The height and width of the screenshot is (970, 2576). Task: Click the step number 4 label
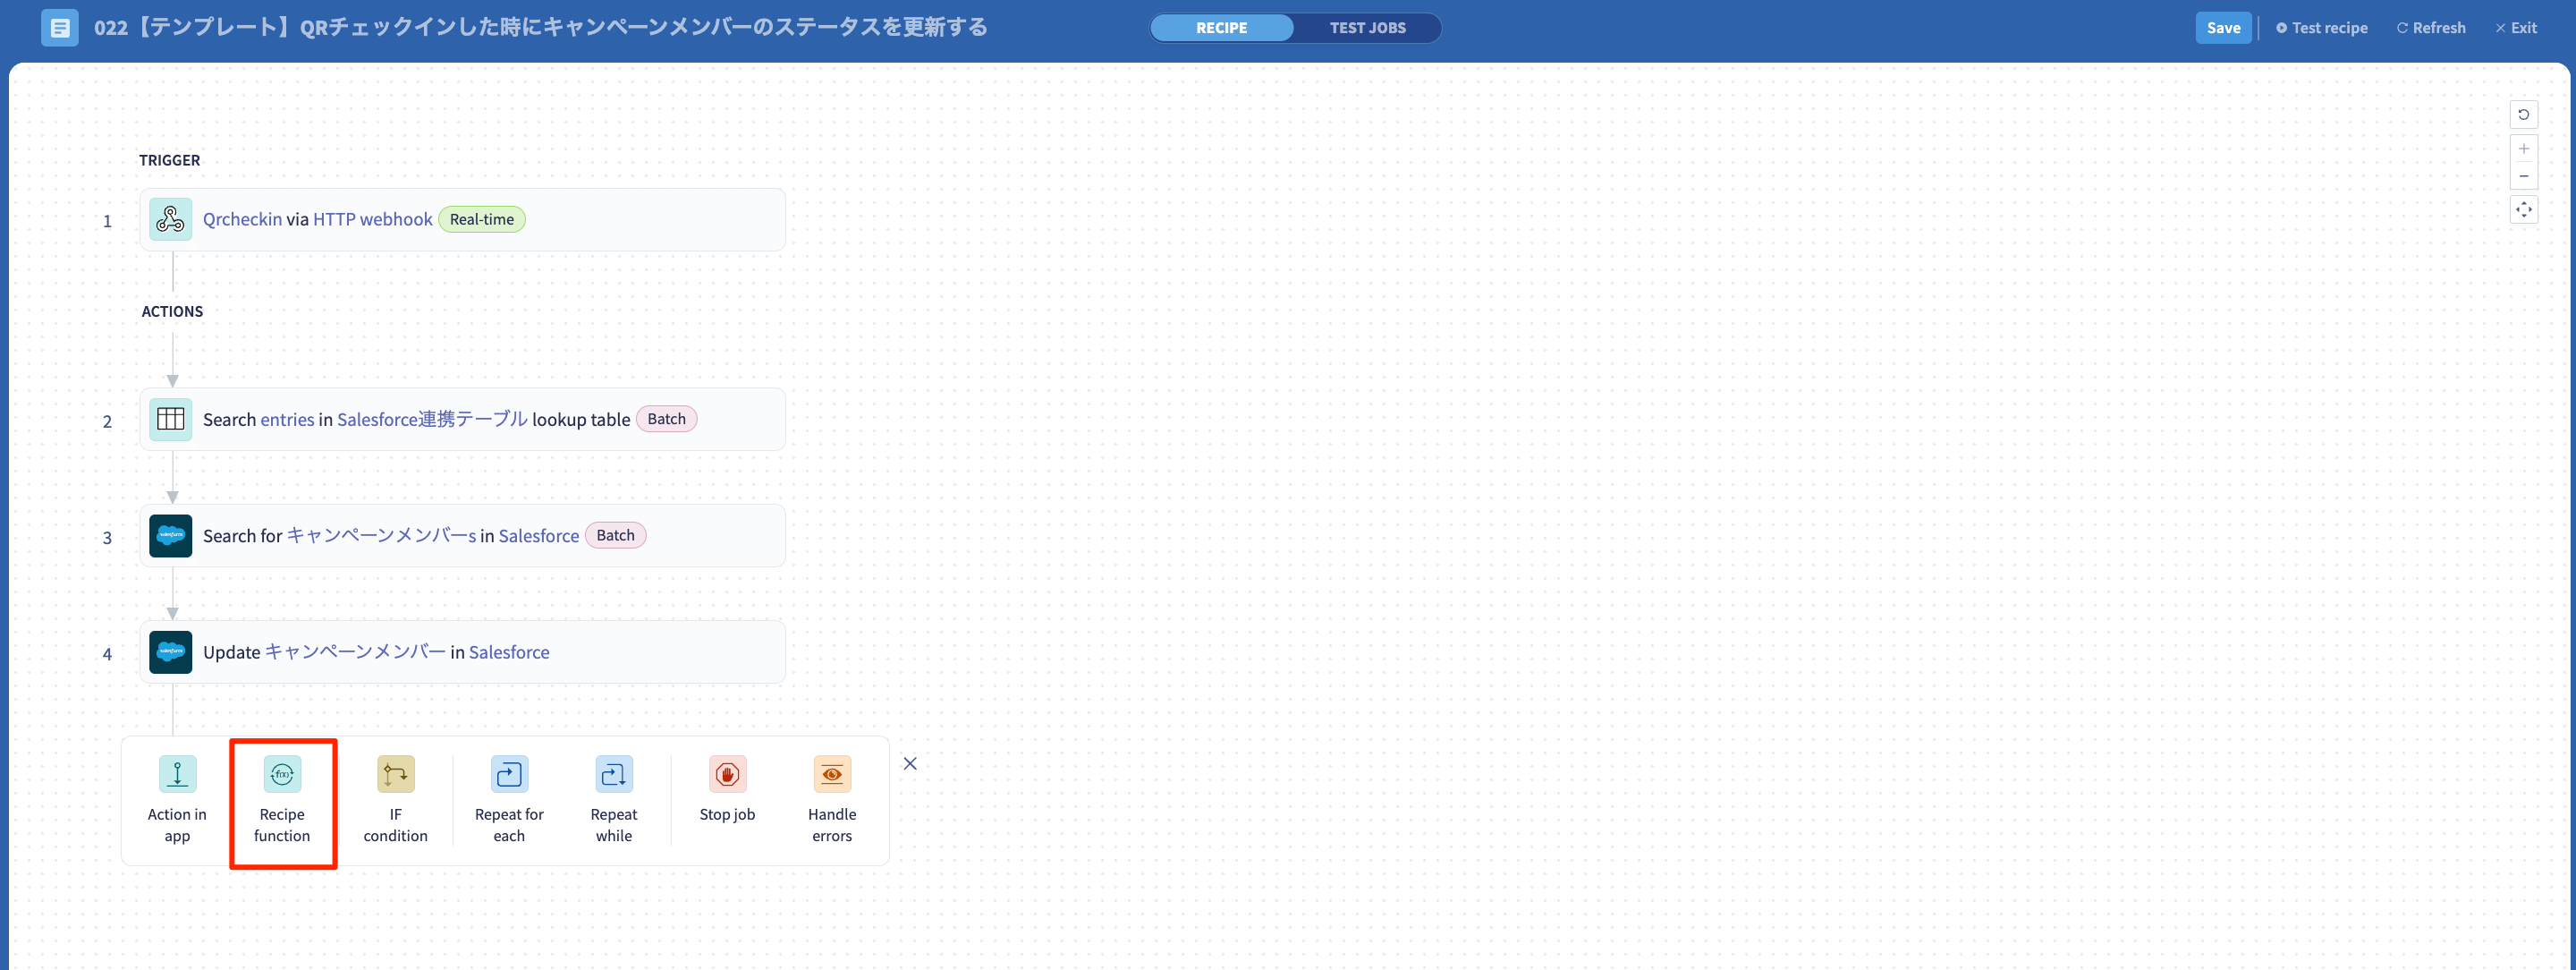tap(107, 654)
